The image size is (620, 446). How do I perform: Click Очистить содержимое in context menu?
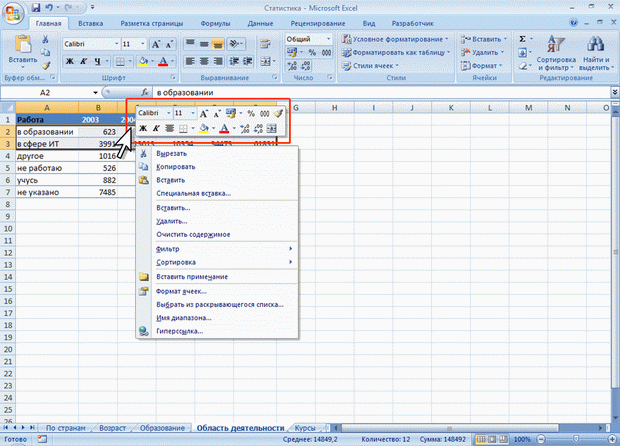(x=217, y=234)
